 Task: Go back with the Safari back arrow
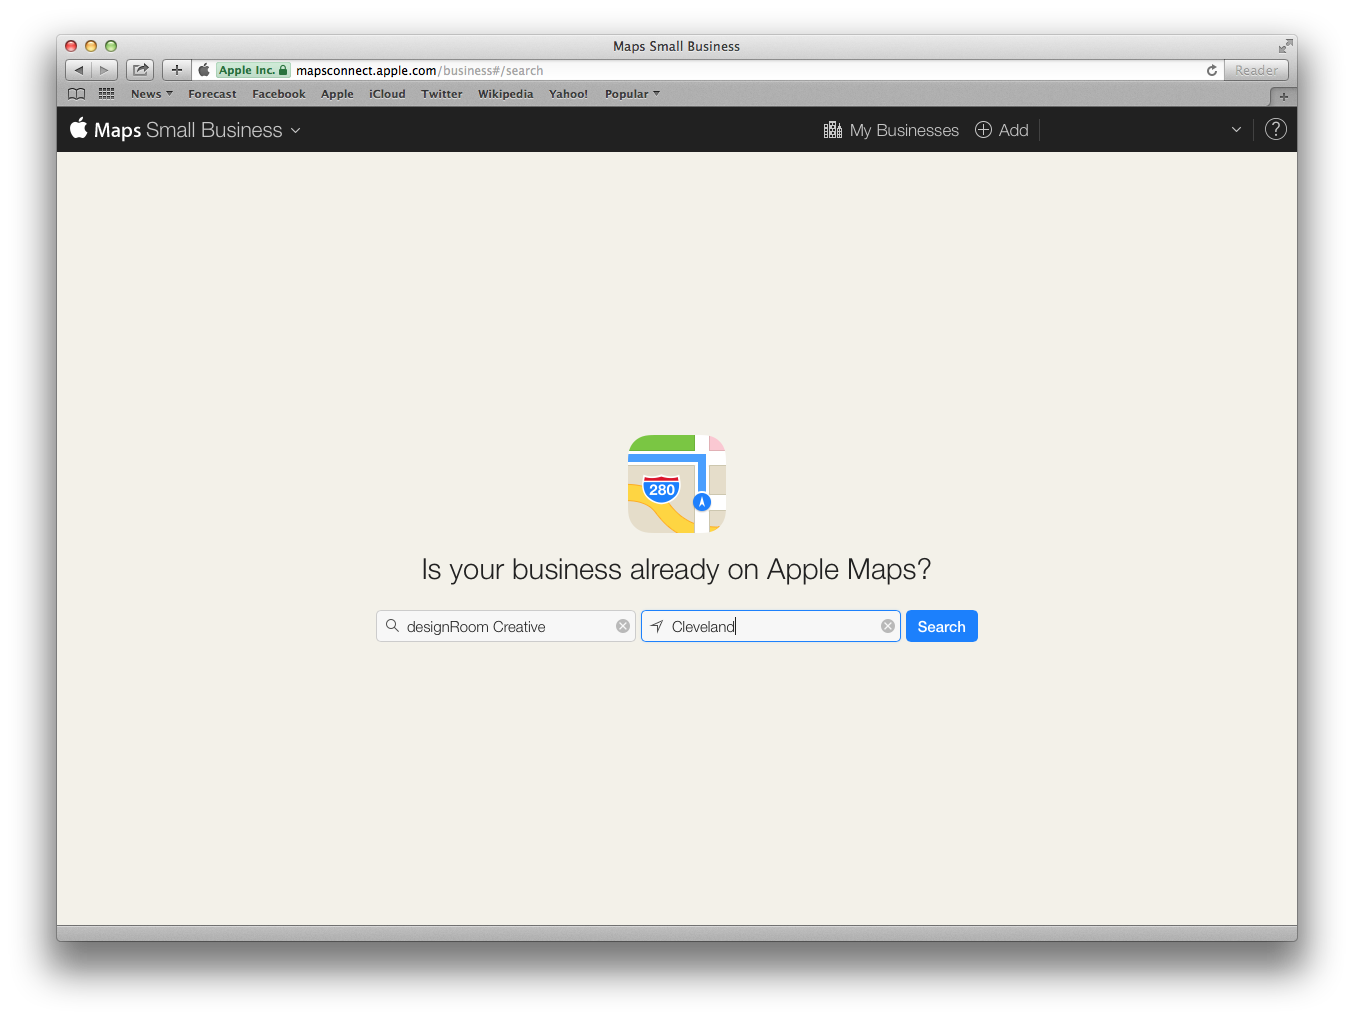point(79,70)
